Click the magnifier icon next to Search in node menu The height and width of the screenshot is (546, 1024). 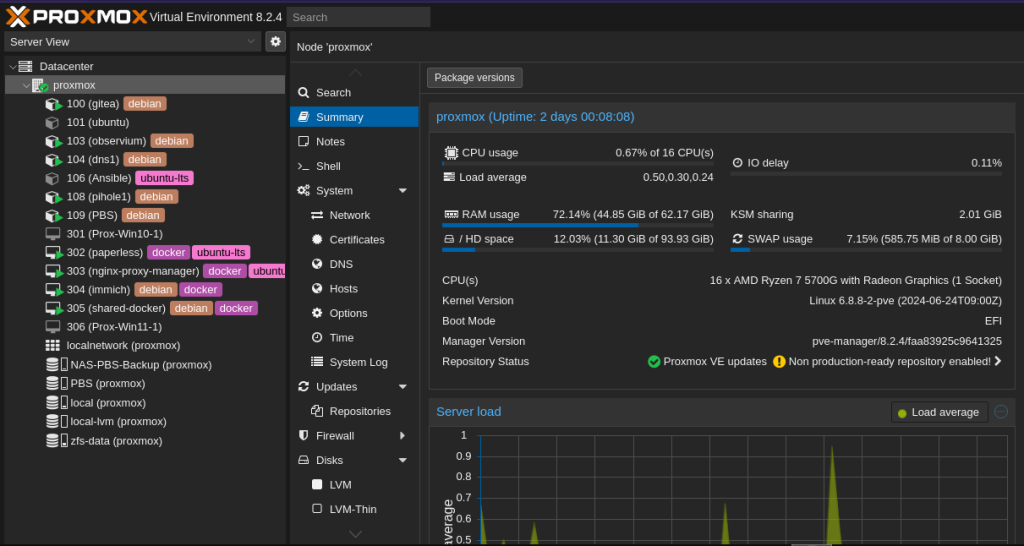pyautogui.click(x=303, y=93)
